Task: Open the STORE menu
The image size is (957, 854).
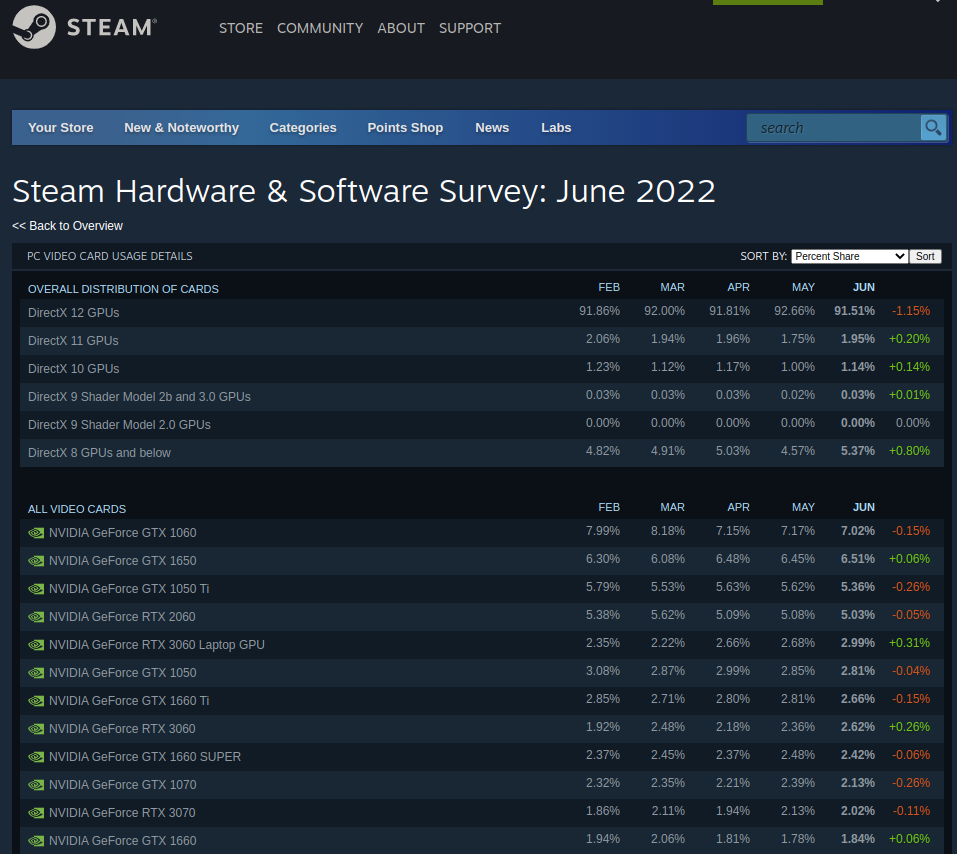Action: pos(240,28)
